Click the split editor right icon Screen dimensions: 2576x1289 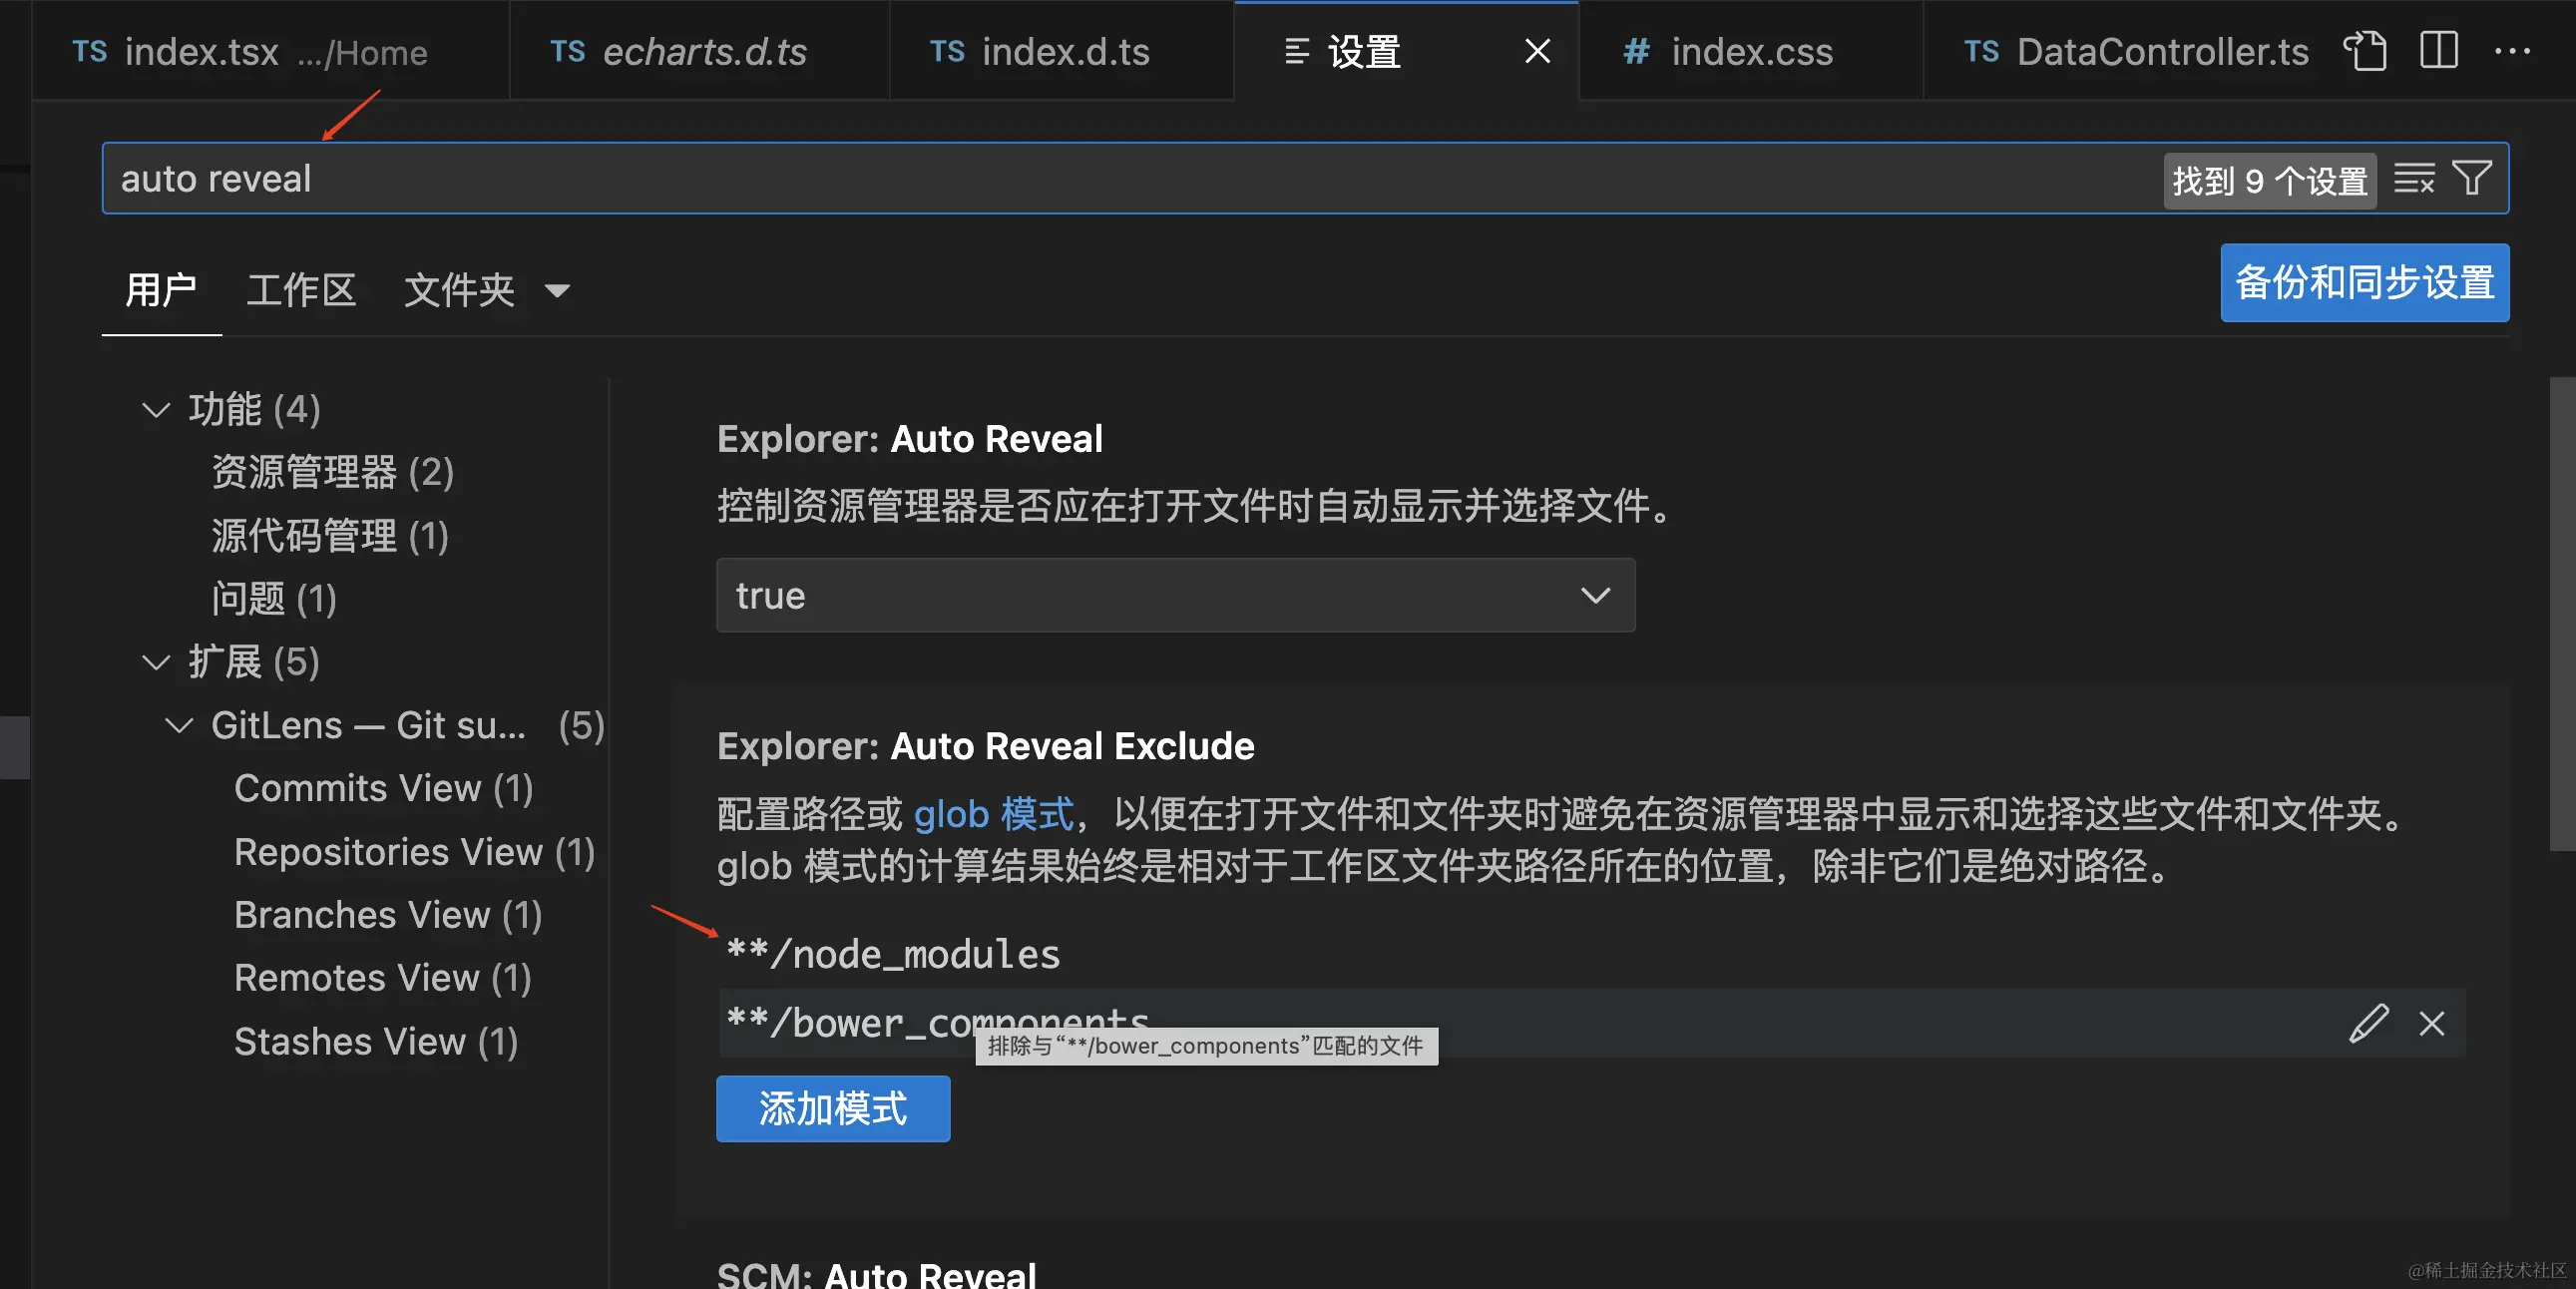tap(2438, 51)
